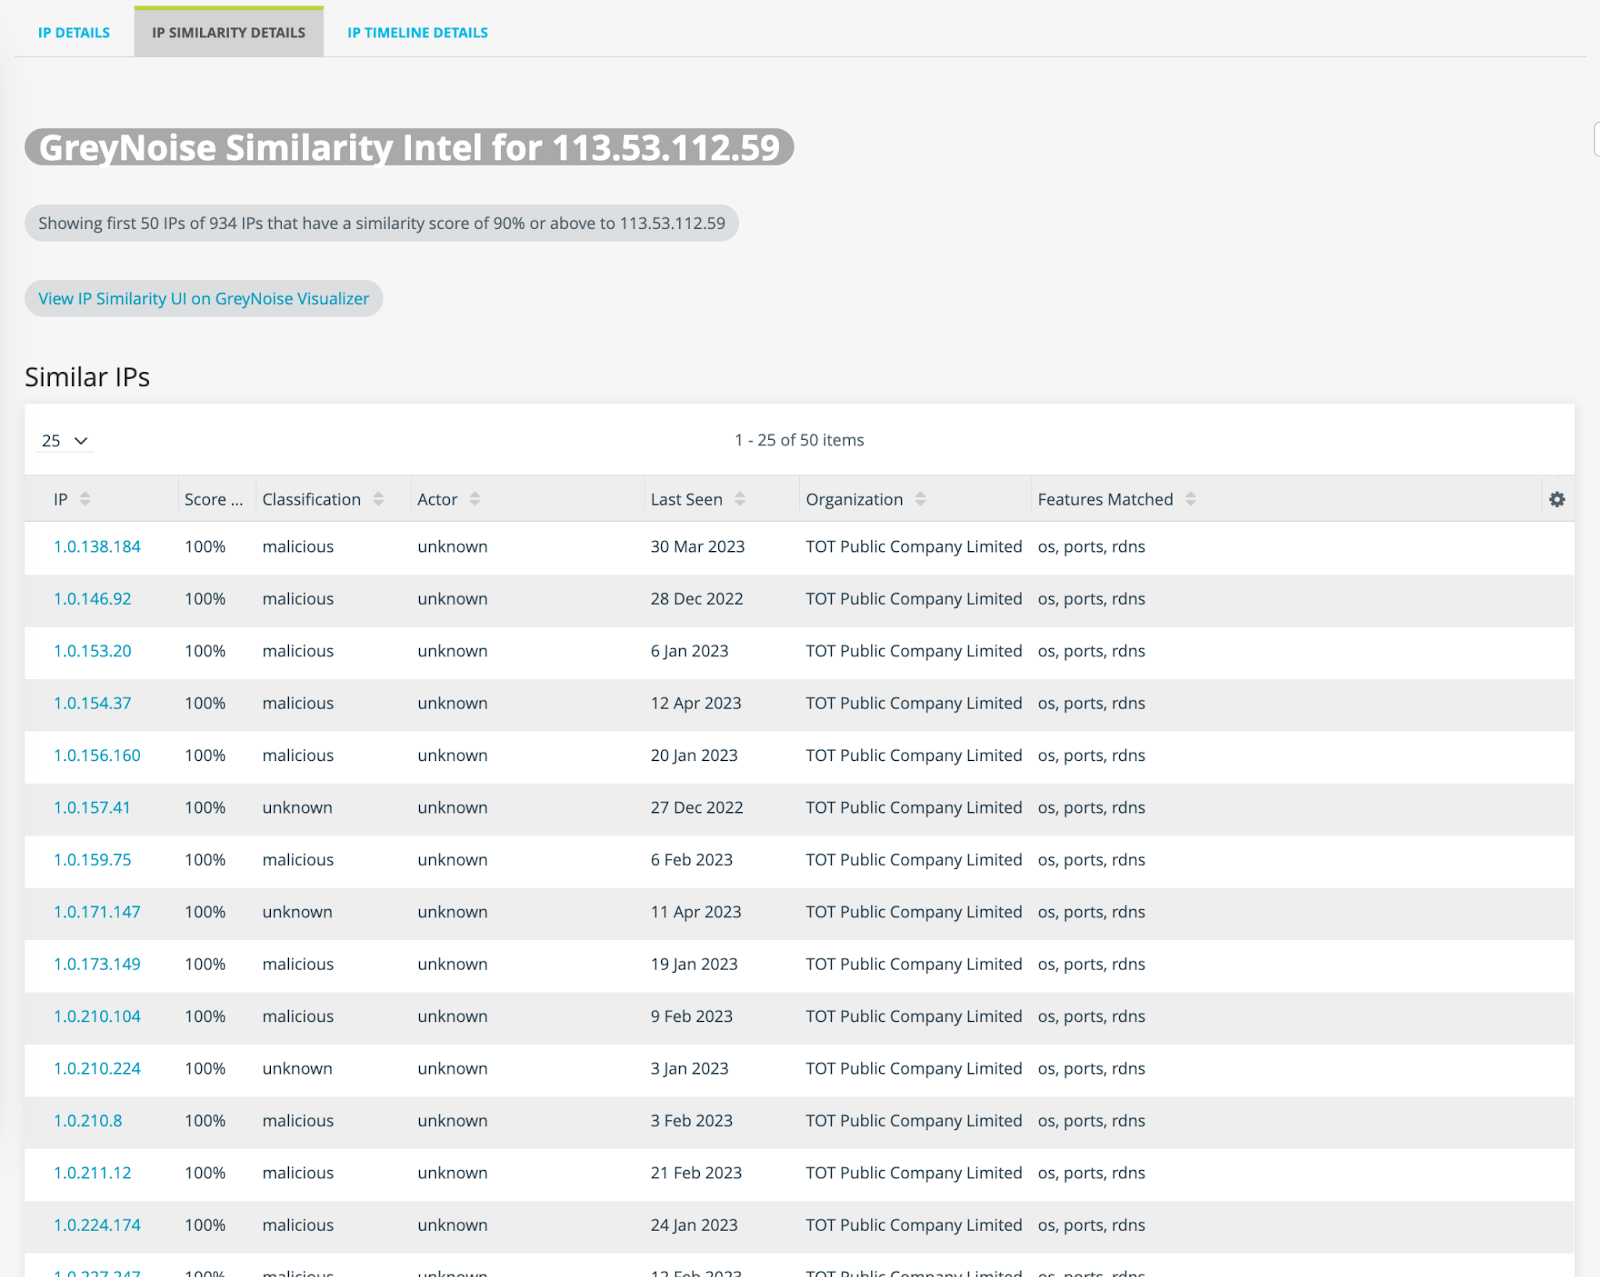Select the IP SIMILARITY DETAILS tab
Image resolution: width=1600 pixels, height=1277 pixels.
click(x=228, y=32)
